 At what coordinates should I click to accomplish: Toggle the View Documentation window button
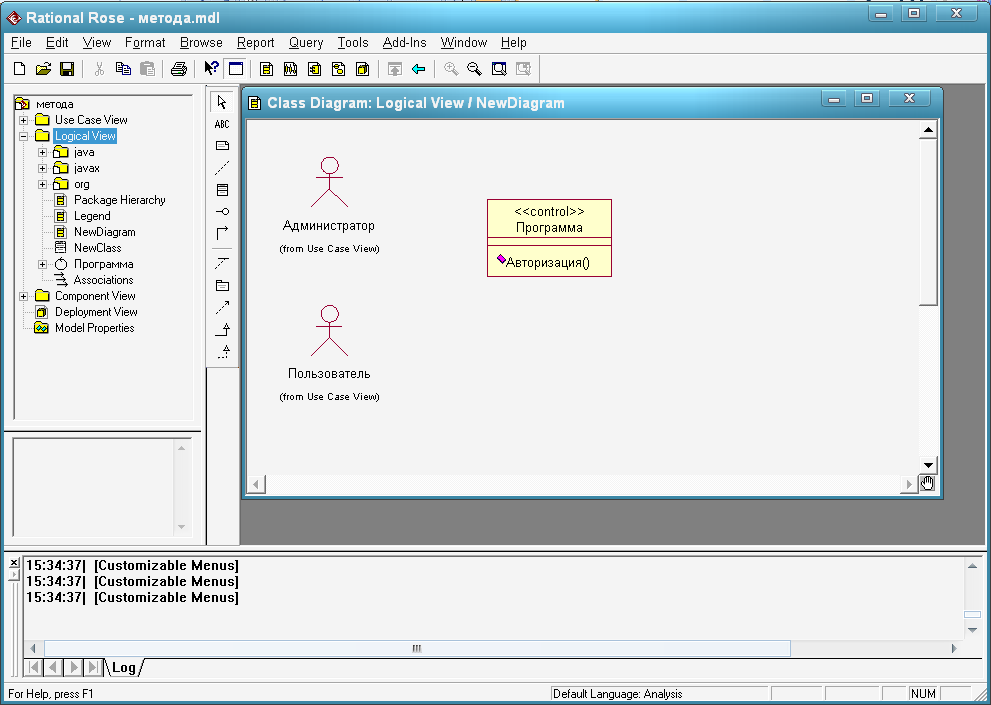[x=236, y=69]
